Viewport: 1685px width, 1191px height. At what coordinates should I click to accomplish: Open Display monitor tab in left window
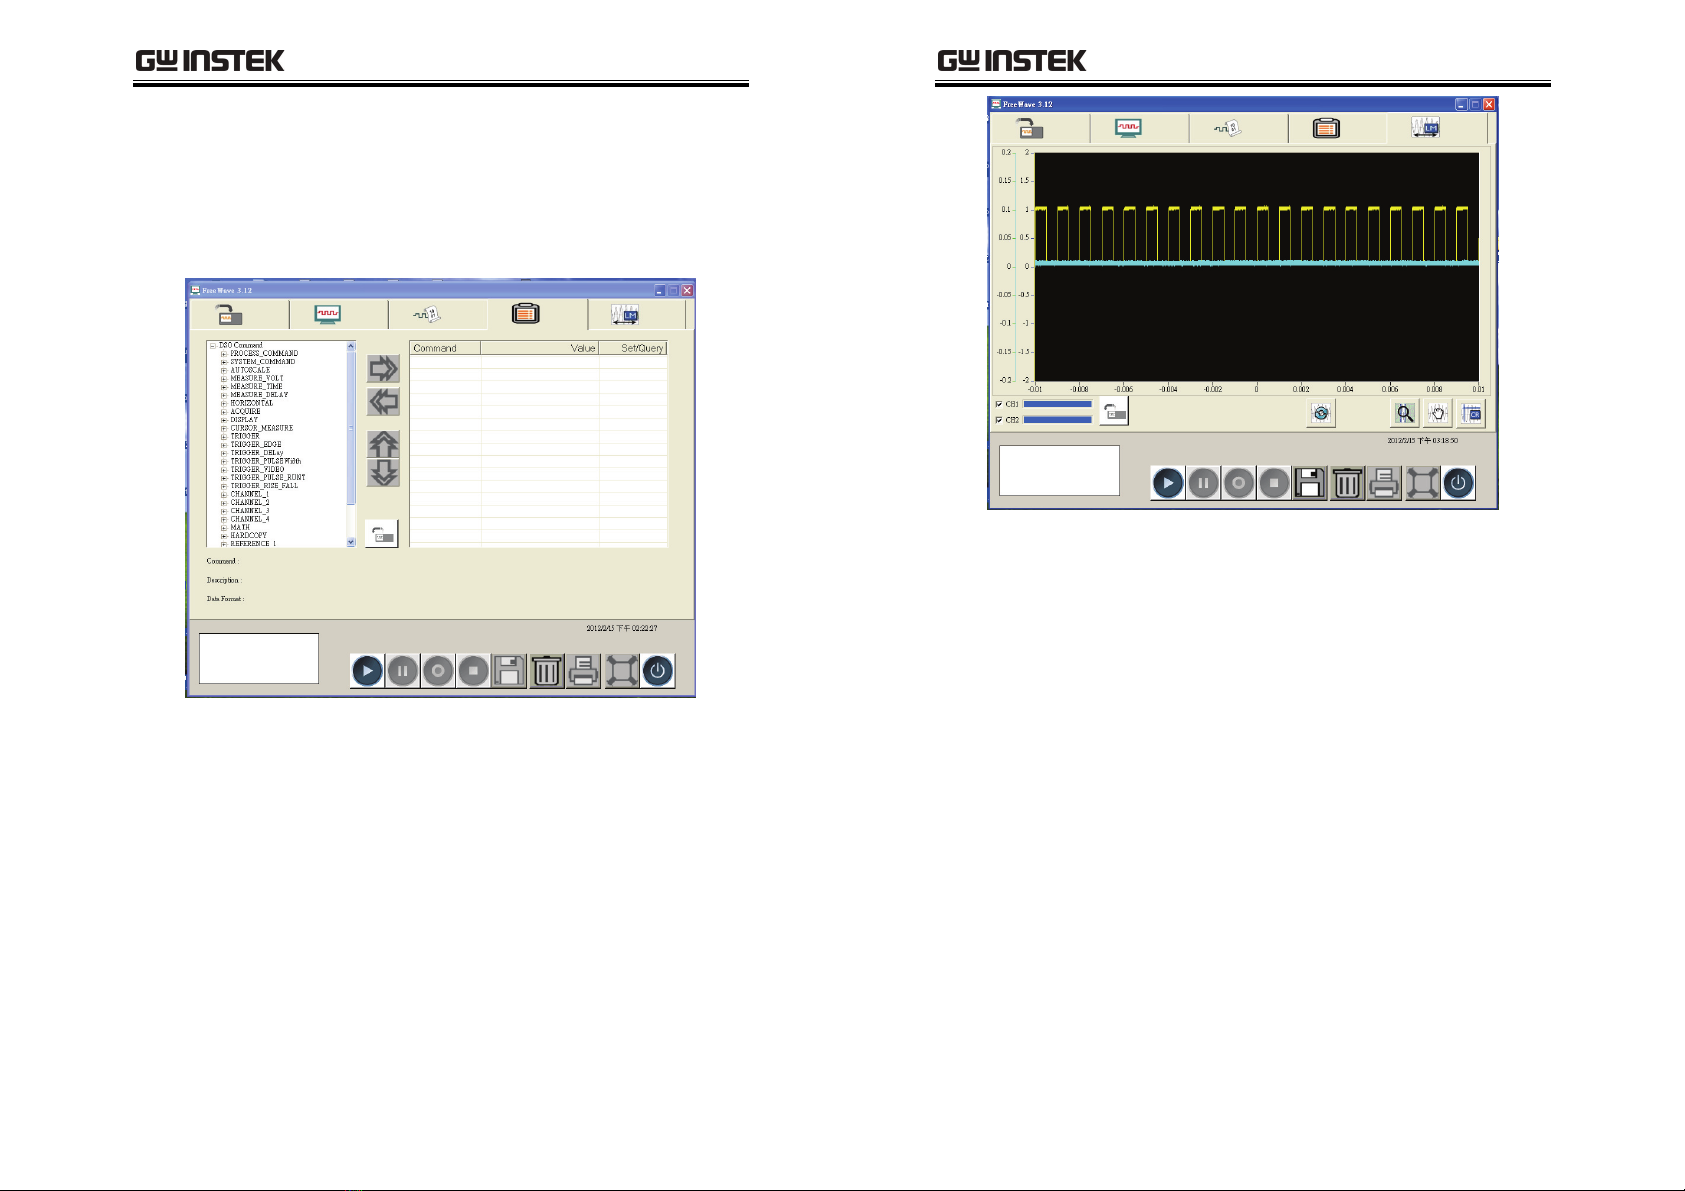tap(338, 315)
